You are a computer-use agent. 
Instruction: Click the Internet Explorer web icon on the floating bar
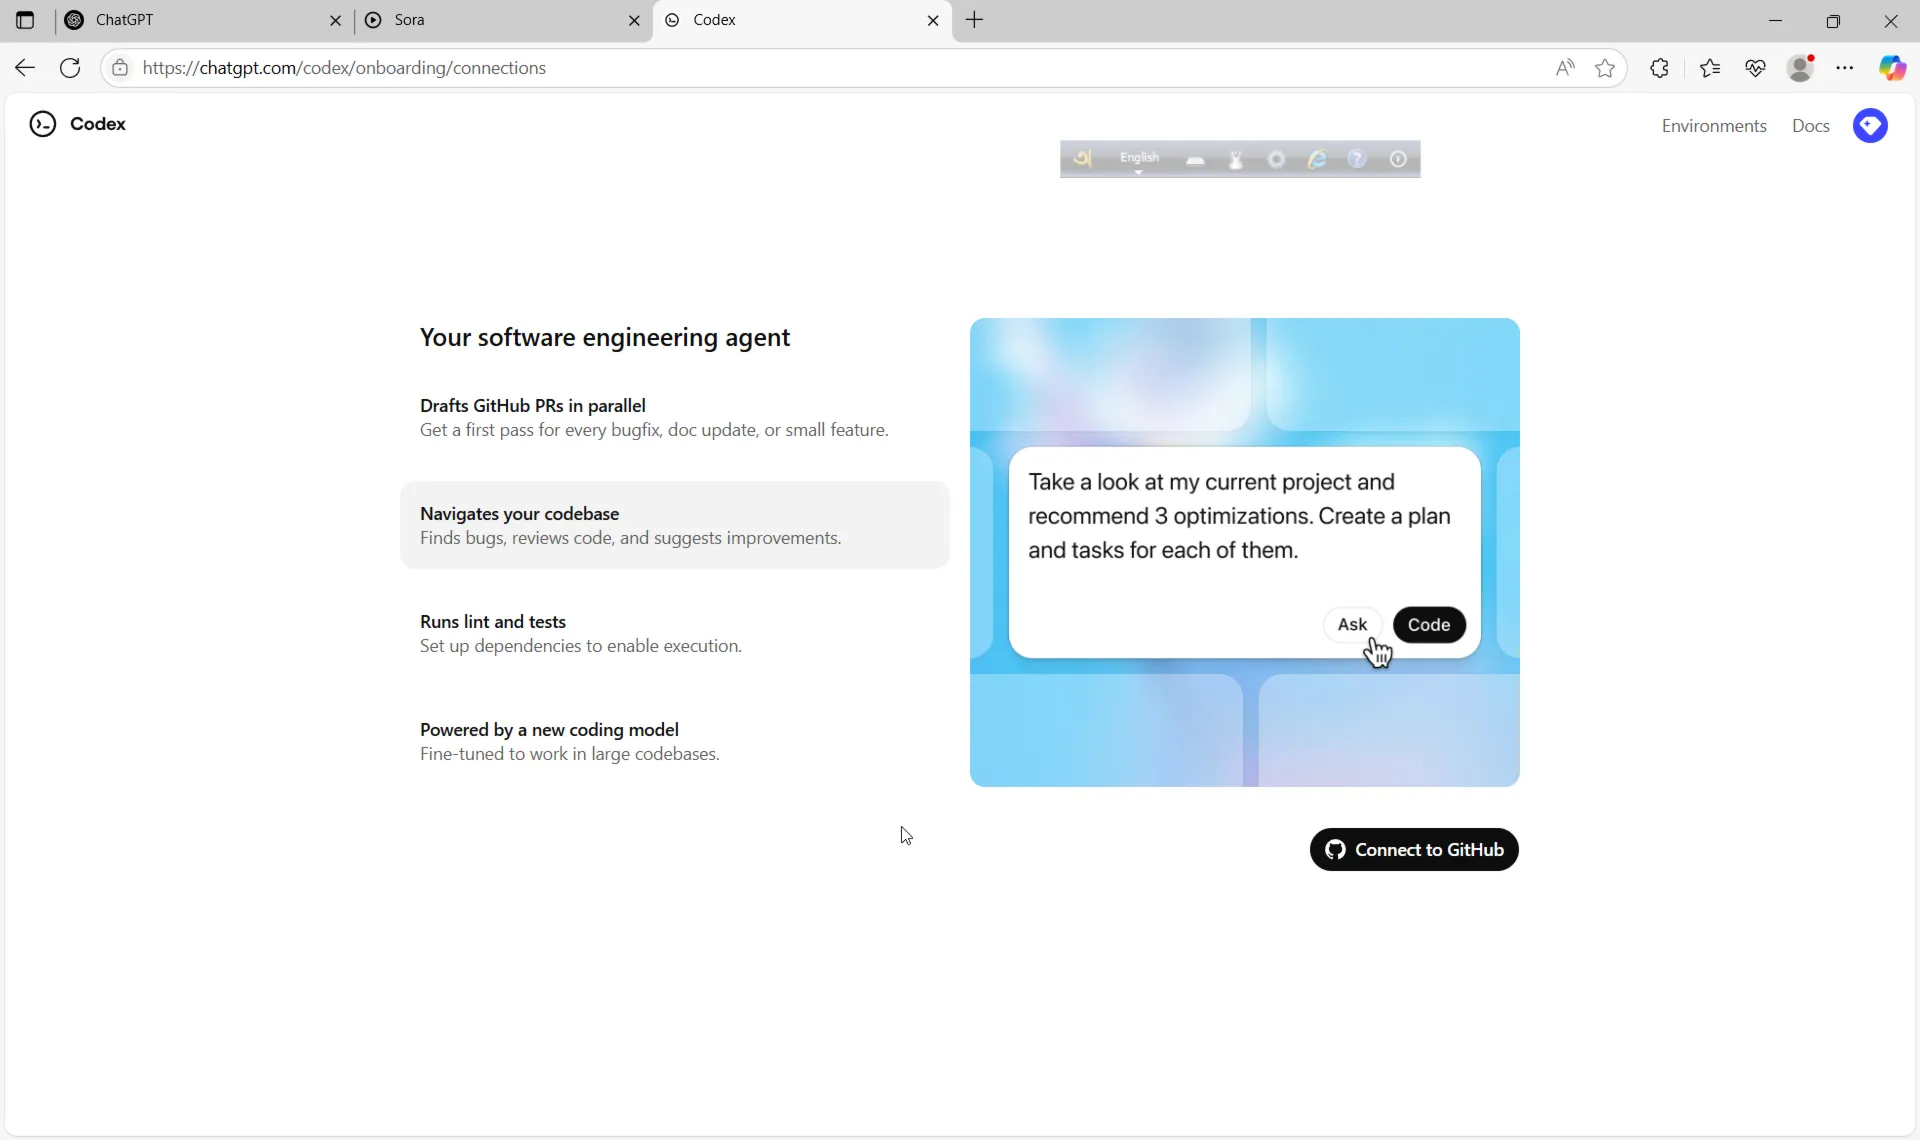[1317, 159]
